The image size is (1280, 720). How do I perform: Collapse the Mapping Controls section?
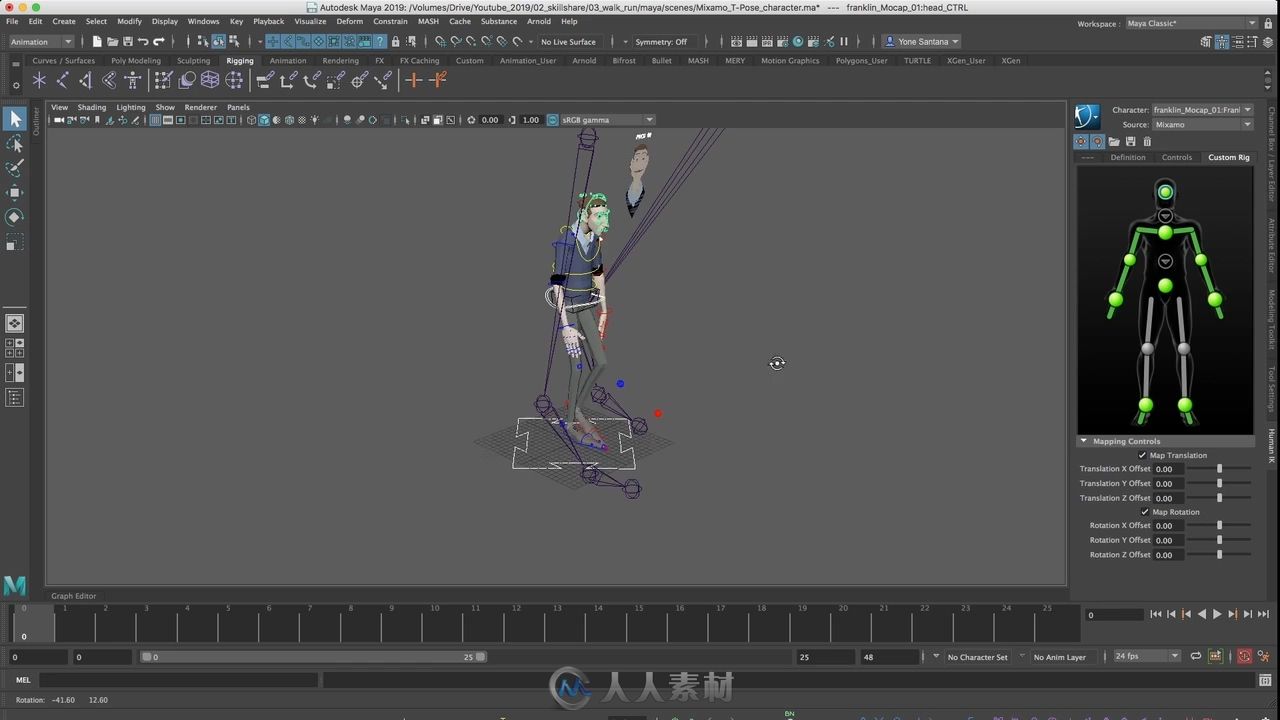pyautogui.click(x=1083, y=441)
